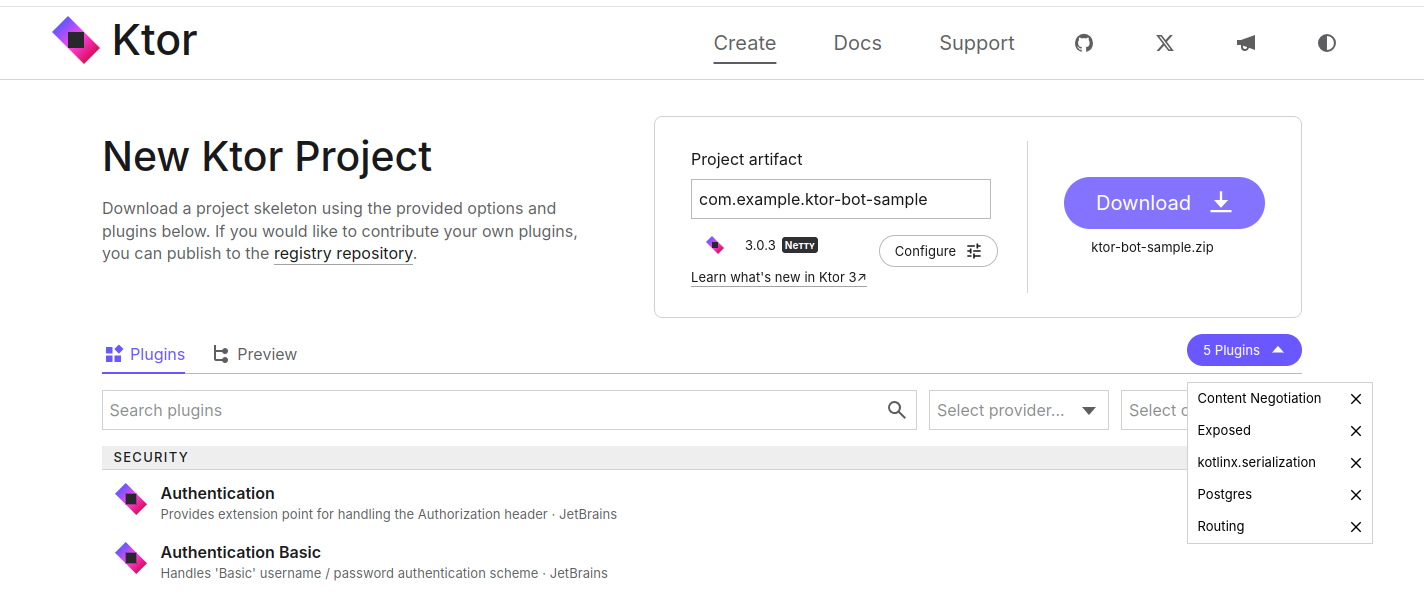Collapse the 5 Plugins dropdown

(1244, 350)
